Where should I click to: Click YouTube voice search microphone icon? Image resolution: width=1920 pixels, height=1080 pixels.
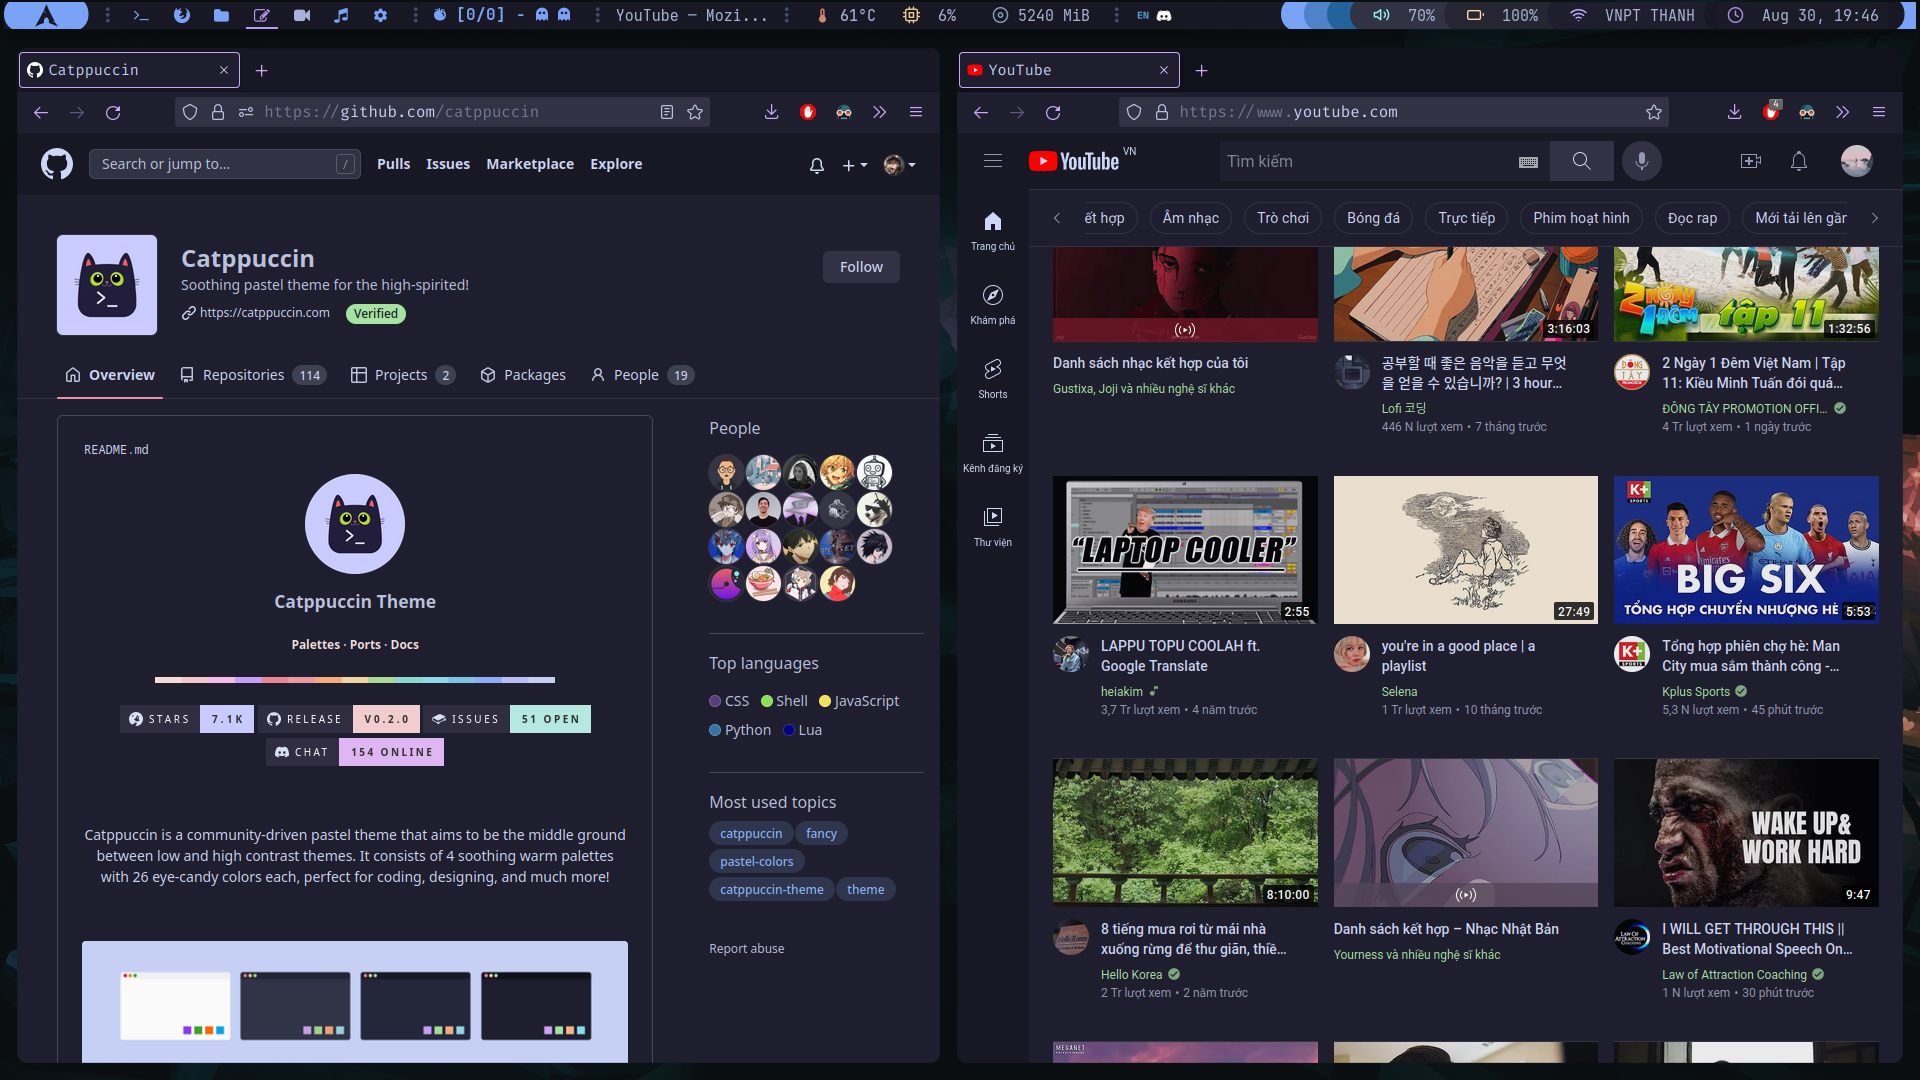click(x=1641, y=161)
